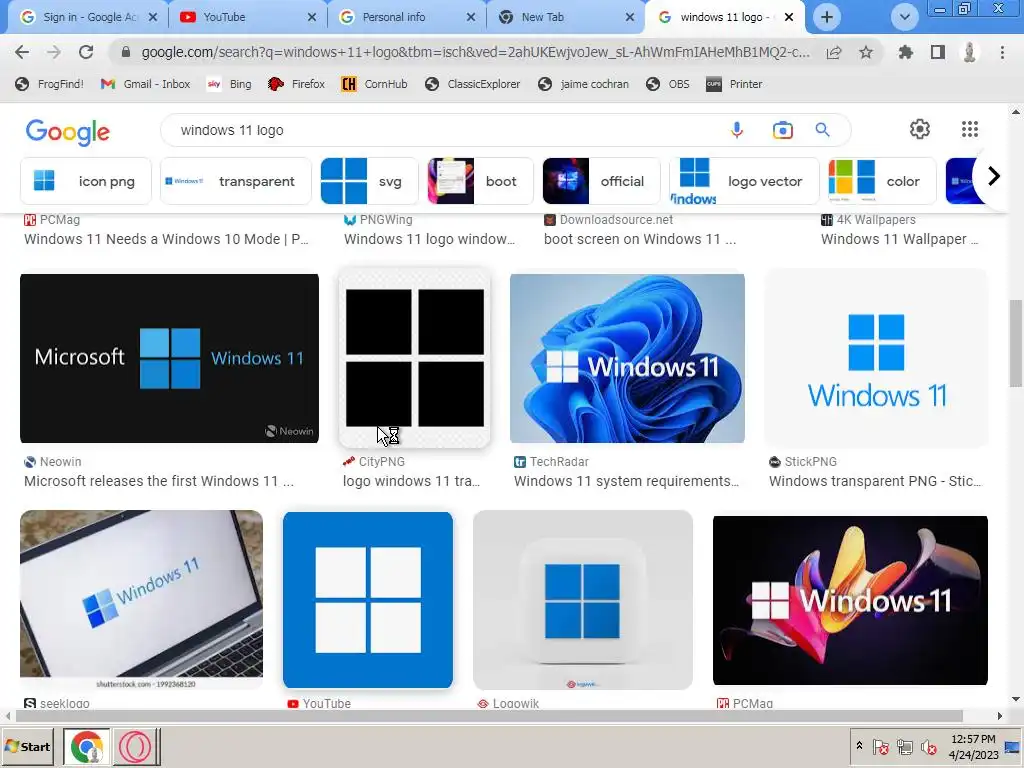Toggle the Chrome side panel icon
This screenshot has width=1024, height=768.
coord(938,52)
